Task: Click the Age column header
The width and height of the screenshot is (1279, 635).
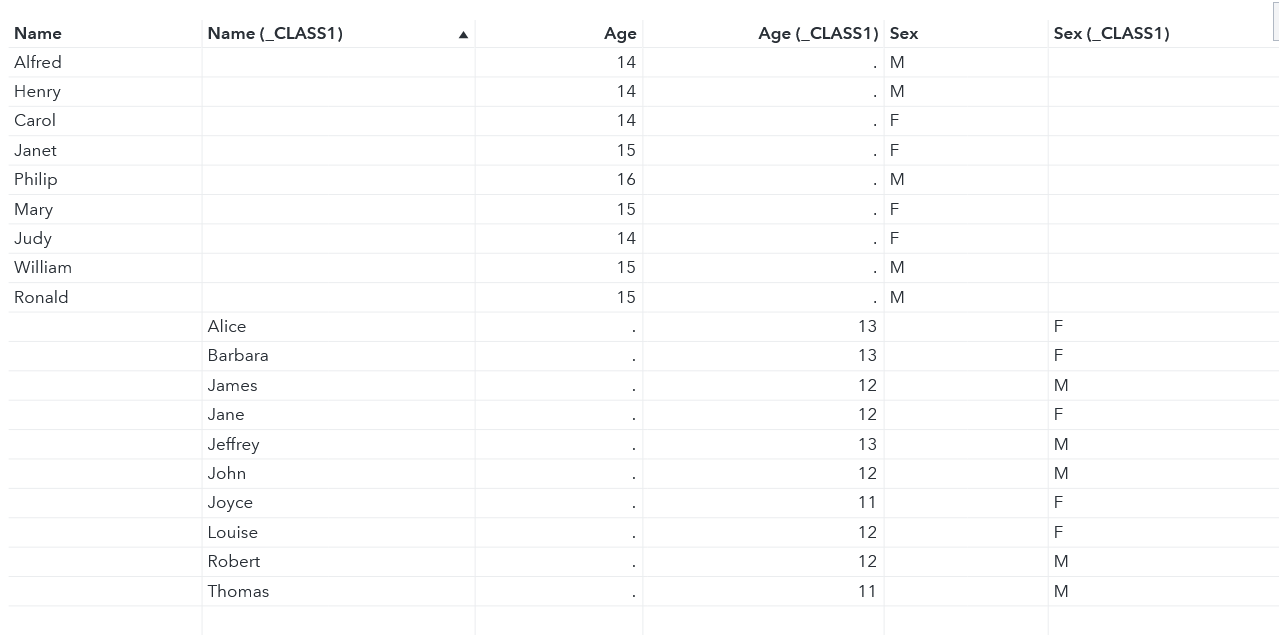Action: (620, 34)
